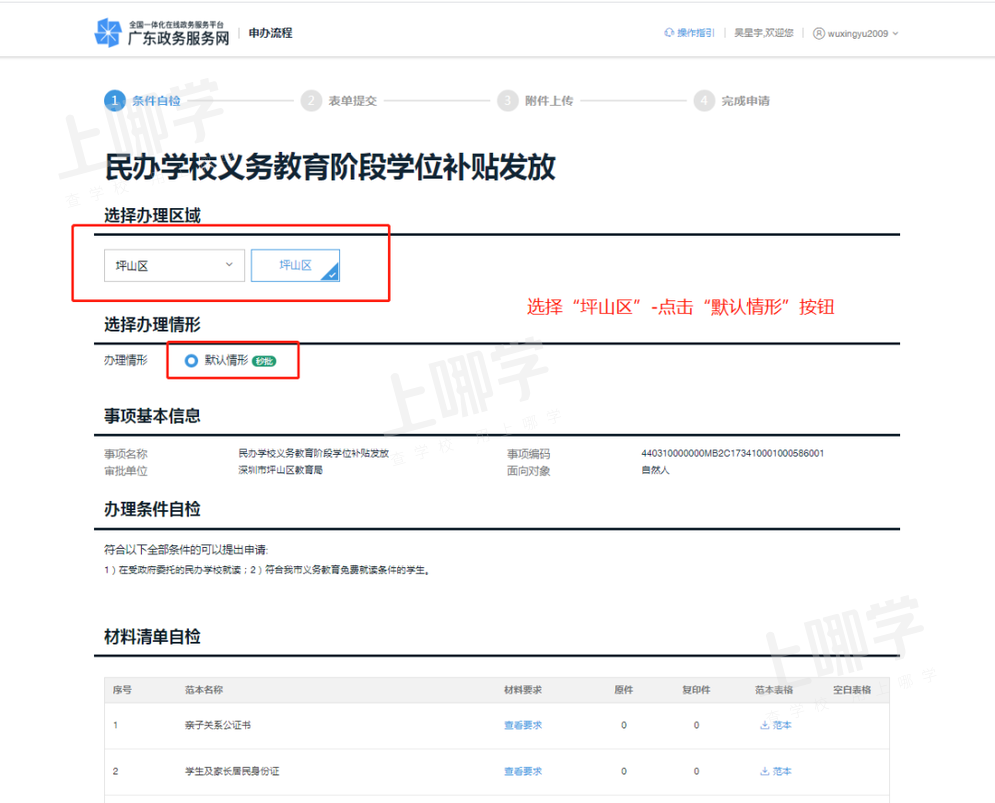This screenshot has height=803, width=995.
Task: Go to step 4 完成申请
Action: (732, 100)
